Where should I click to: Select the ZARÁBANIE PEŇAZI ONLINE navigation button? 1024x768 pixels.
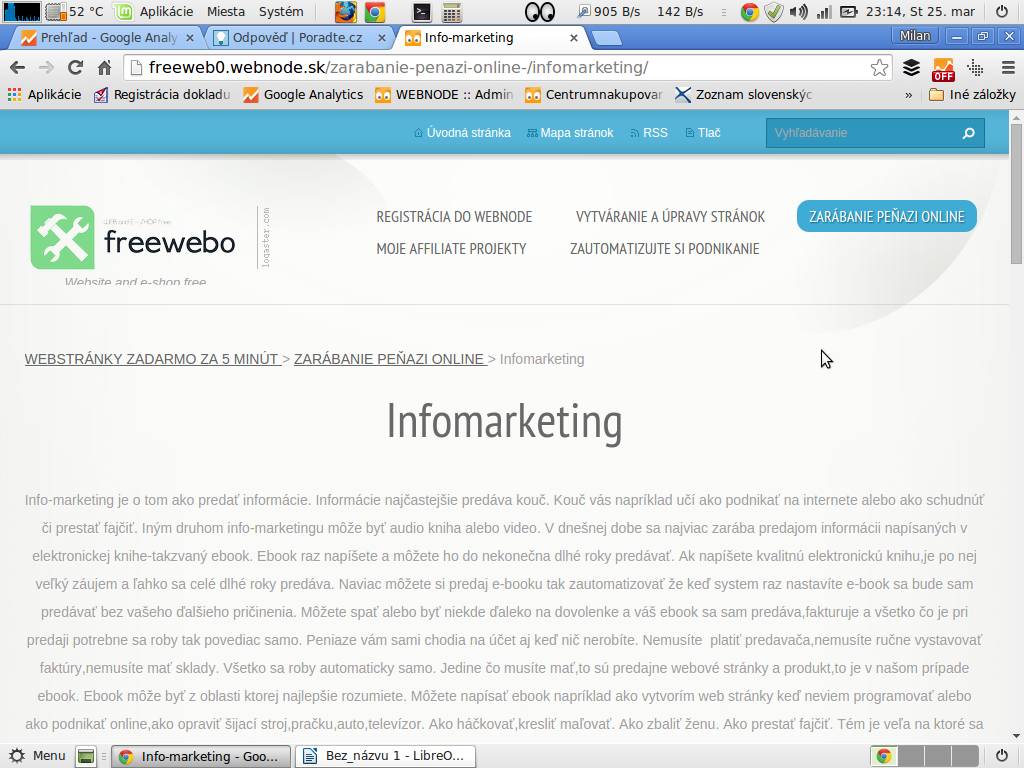click(x=887, y=216)
